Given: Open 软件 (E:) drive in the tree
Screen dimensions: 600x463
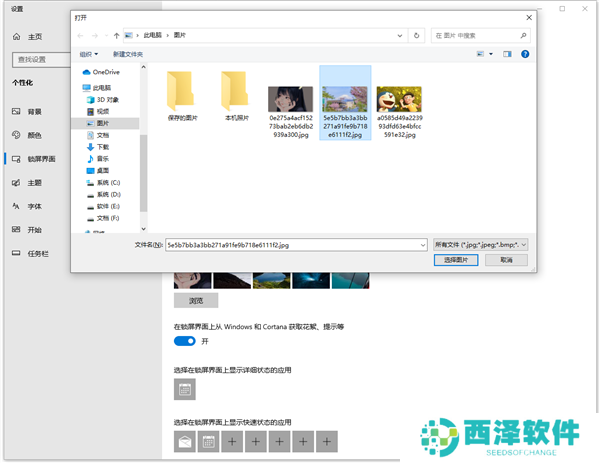Looking at the screenshot, I should click(x=103, y=206).
